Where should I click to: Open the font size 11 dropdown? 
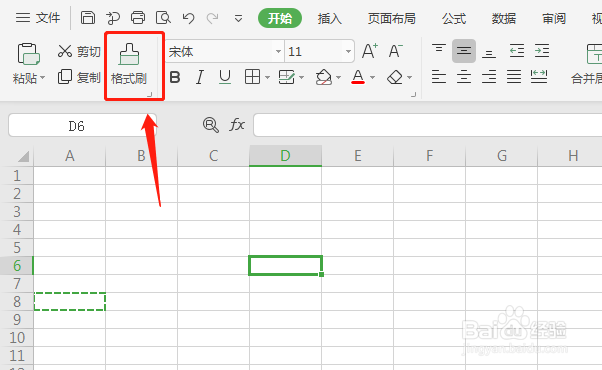pos(348,51)
